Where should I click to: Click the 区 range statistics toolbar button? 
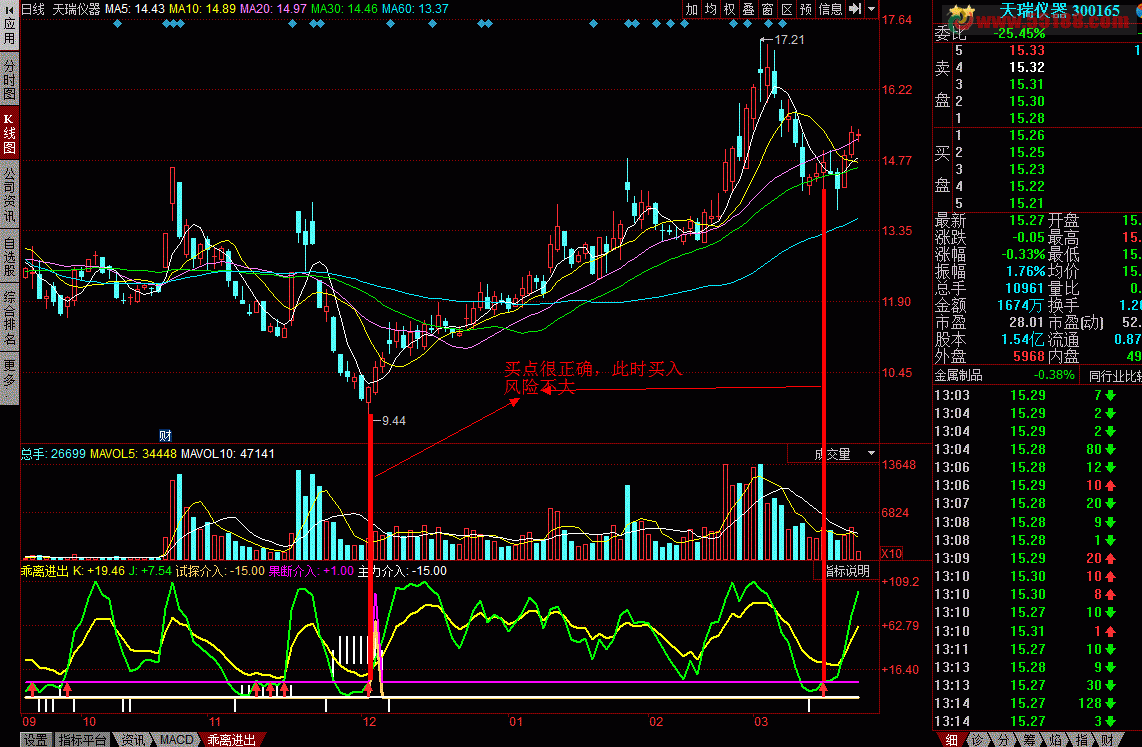[x=786, y=9]
